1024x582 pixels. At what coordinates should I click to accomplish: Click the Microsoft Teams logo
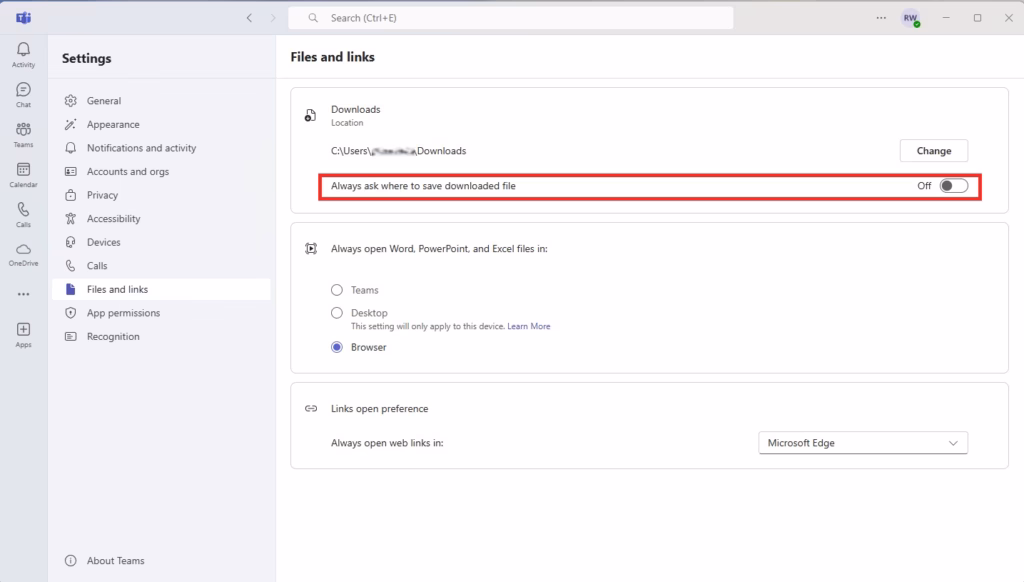pyautogui.click(x=24, y=18)
